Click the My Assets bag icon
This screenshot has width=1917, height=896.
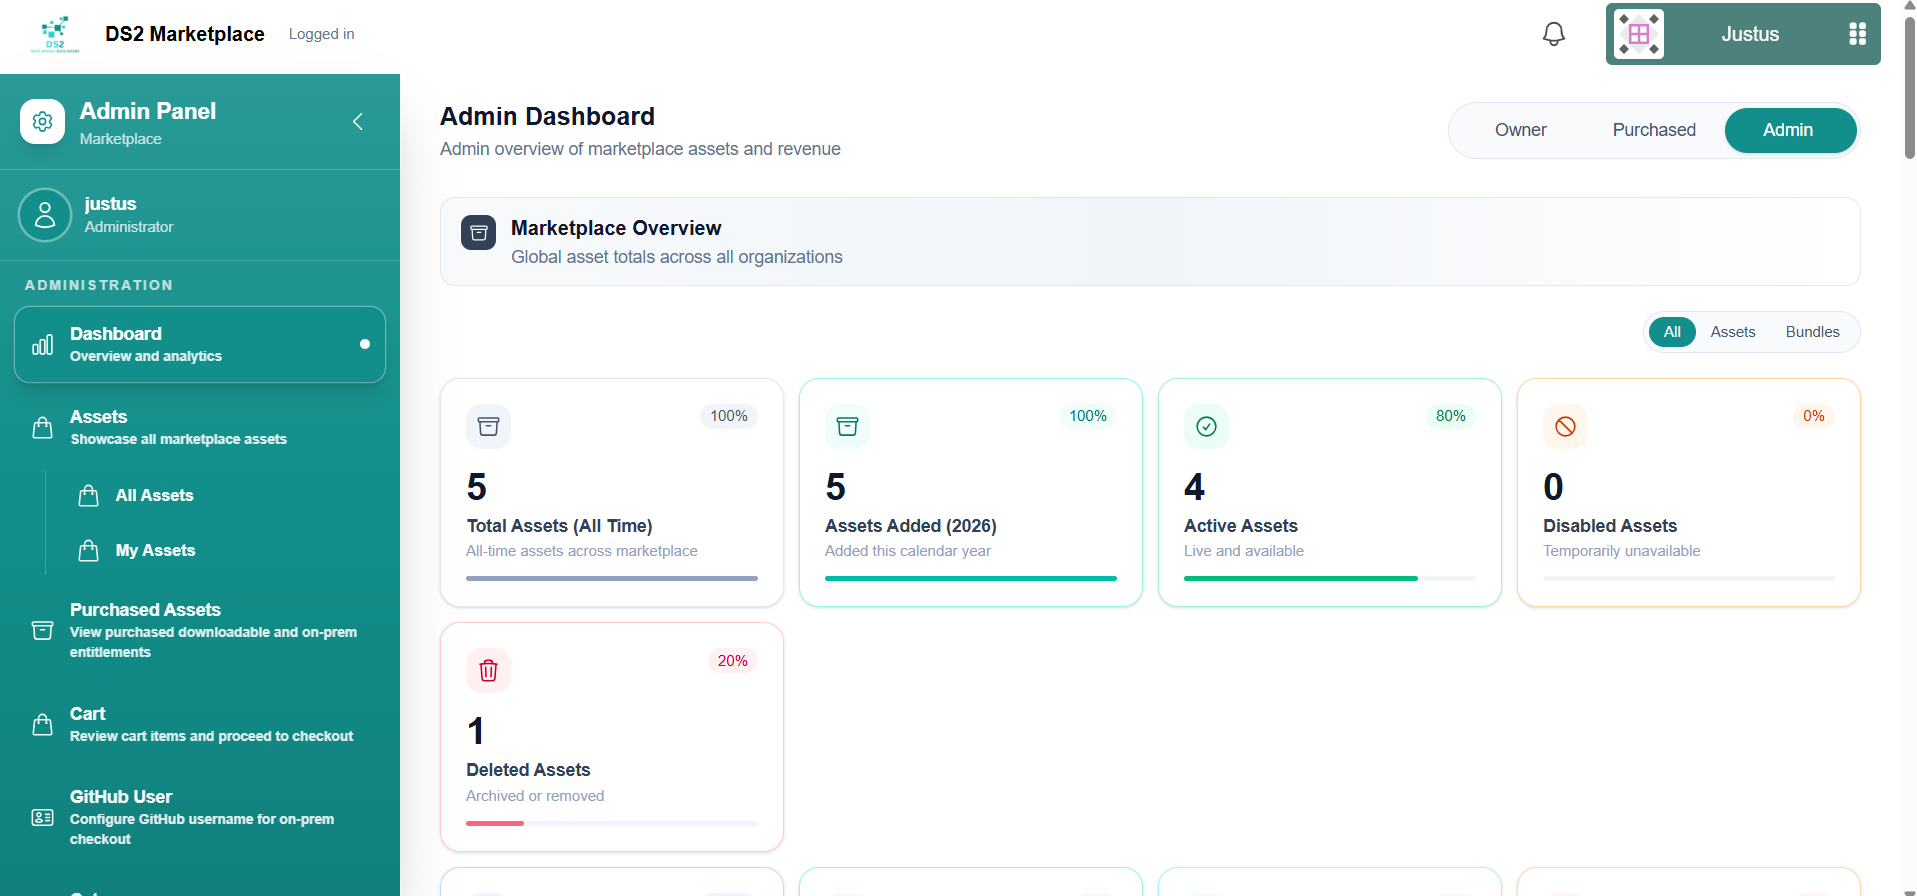coord(89,551)
